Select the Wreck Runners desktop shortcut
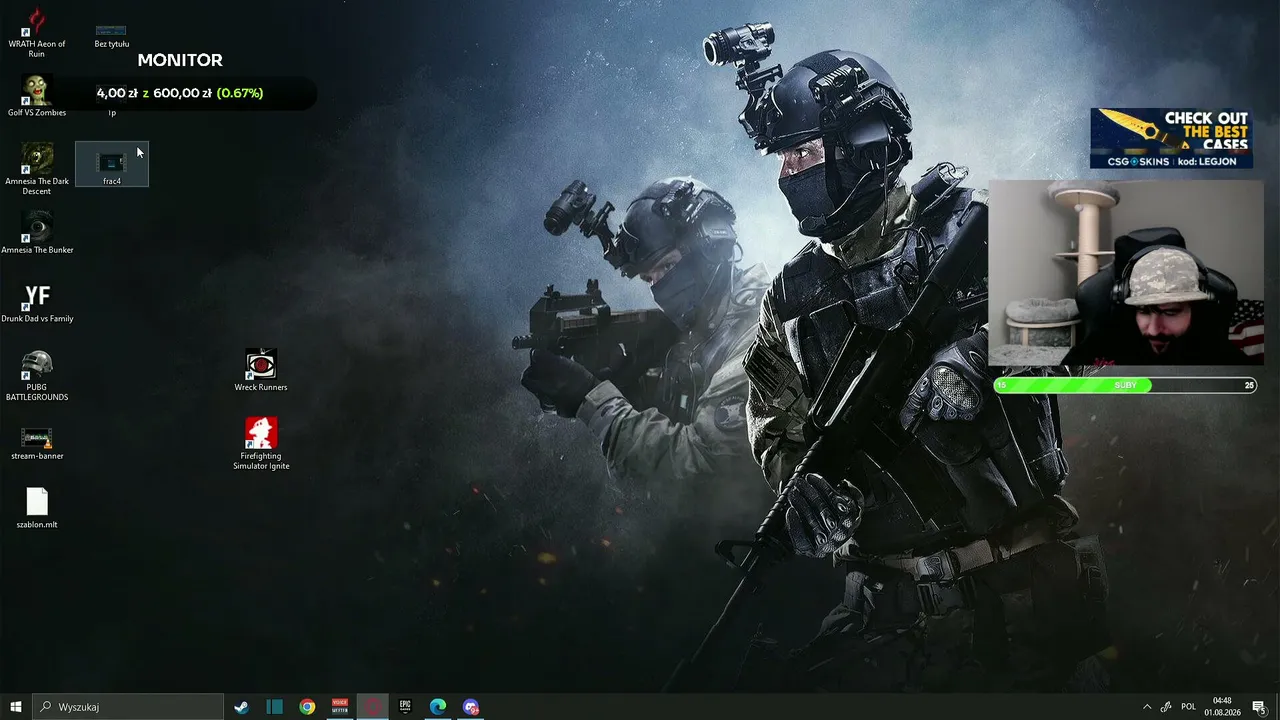The width and height of the screenshot is (1280, 720). click(261, 370)
